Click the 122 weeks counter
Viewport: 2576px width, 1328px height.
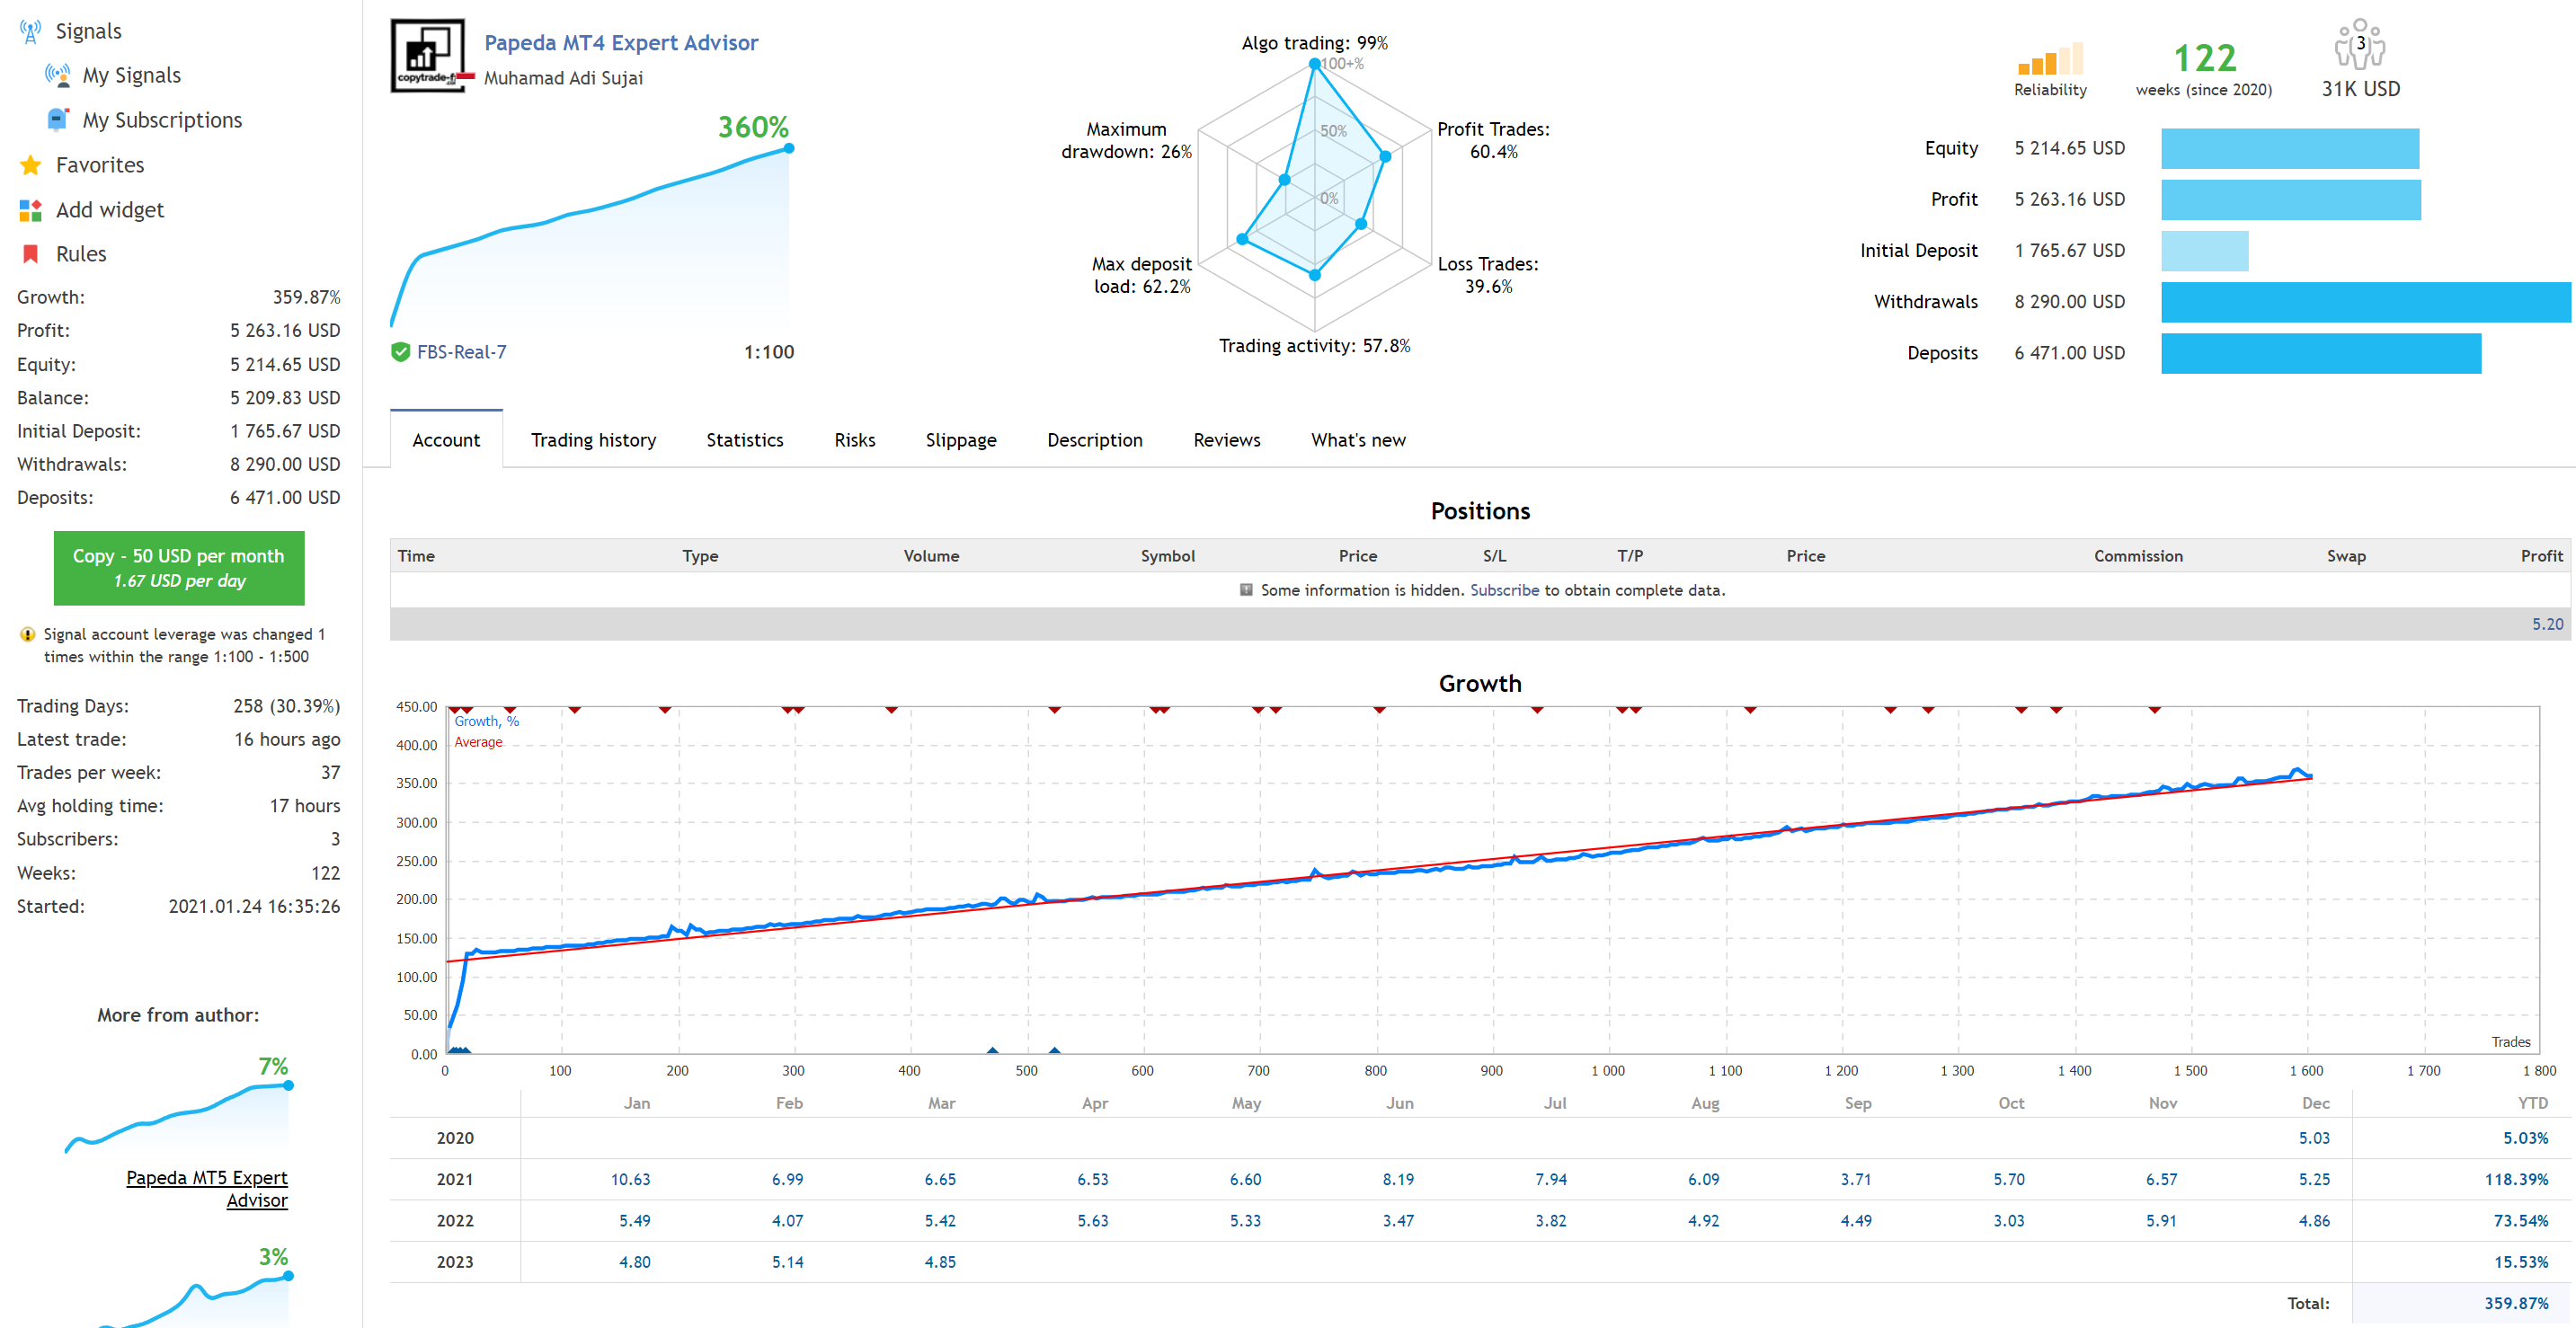tap(2204, 58)
